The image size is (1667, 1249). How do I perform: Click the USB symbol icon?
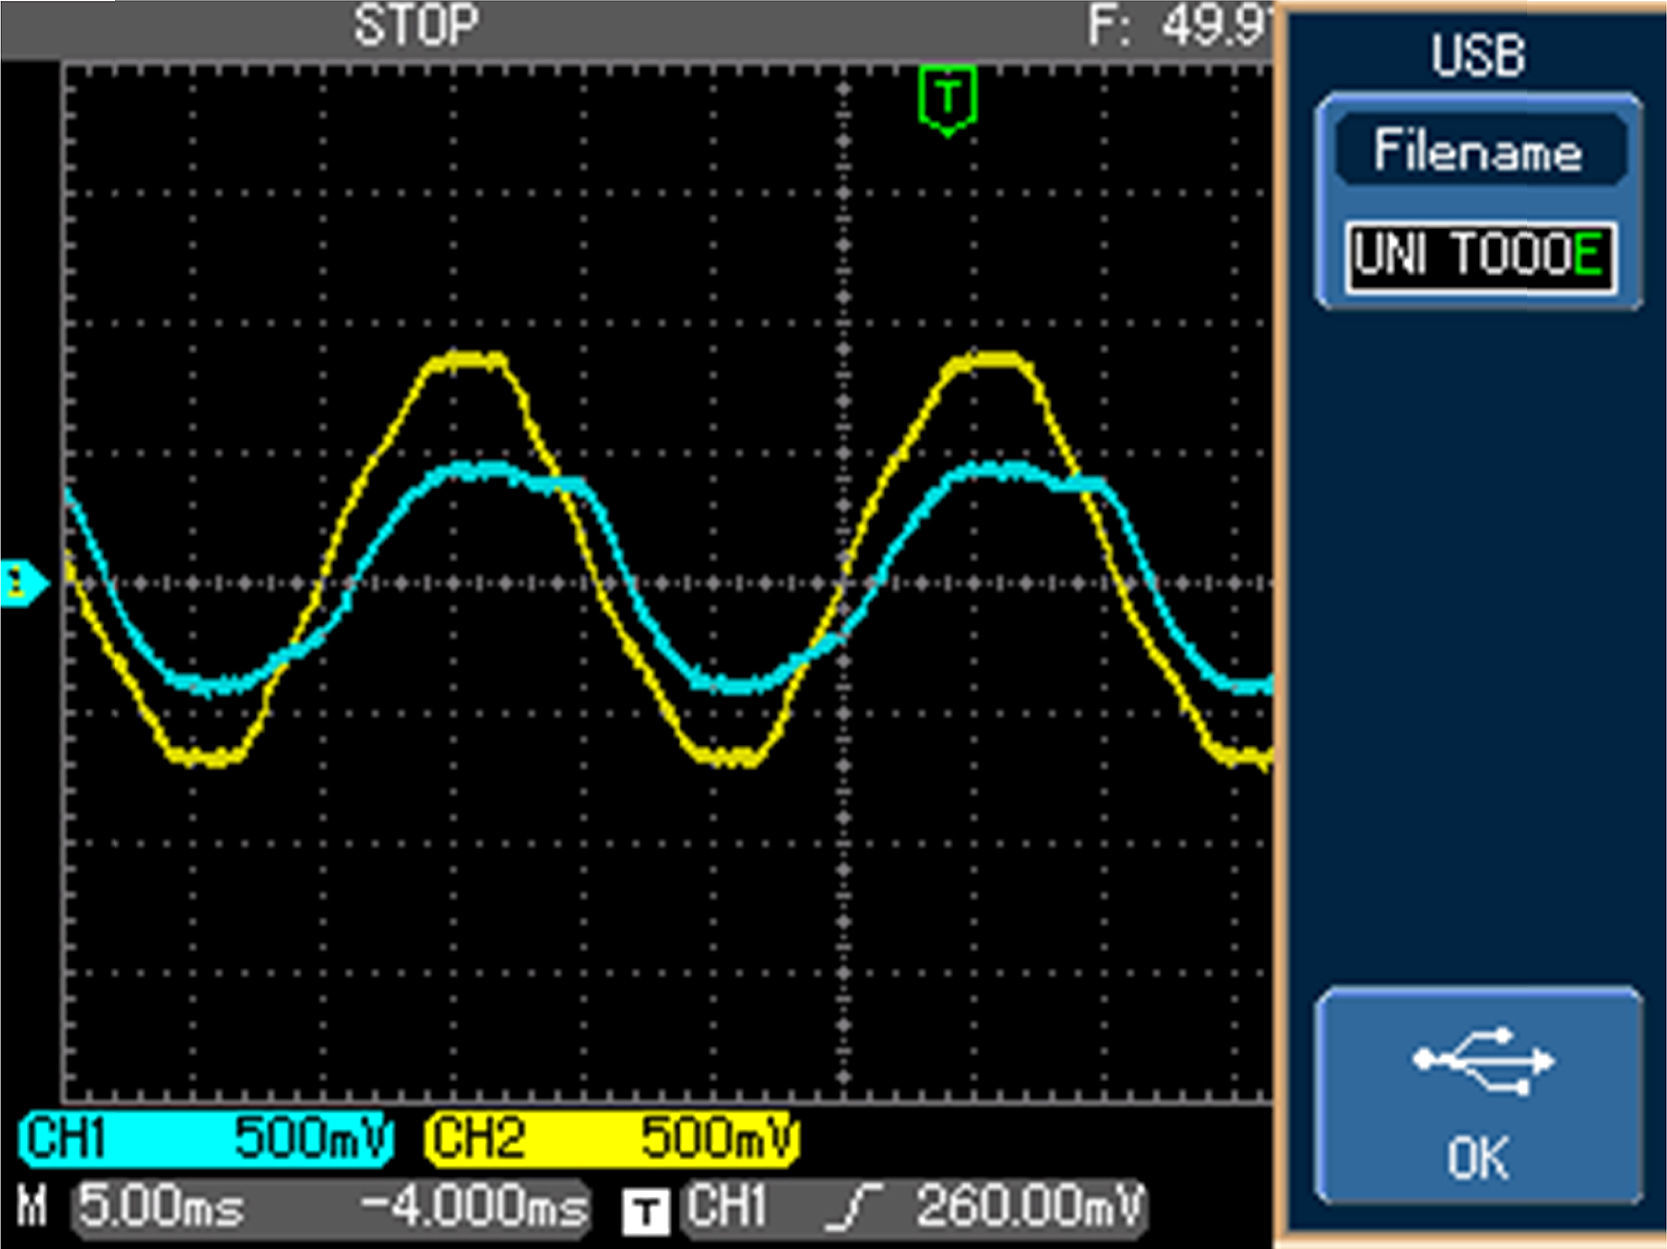(x=1481, y=1059)
